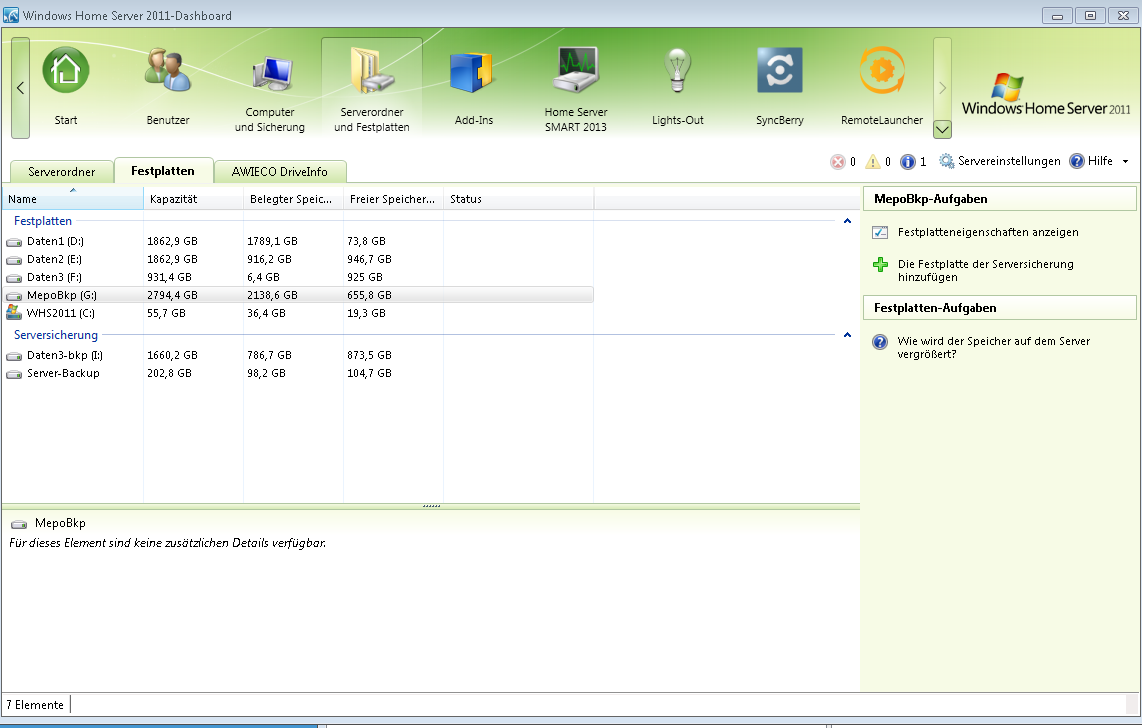Open the Hilfe dropdown arrow
Image resolution: width=1142 pixels, height=728 pixels.
tap(1125, 162)
